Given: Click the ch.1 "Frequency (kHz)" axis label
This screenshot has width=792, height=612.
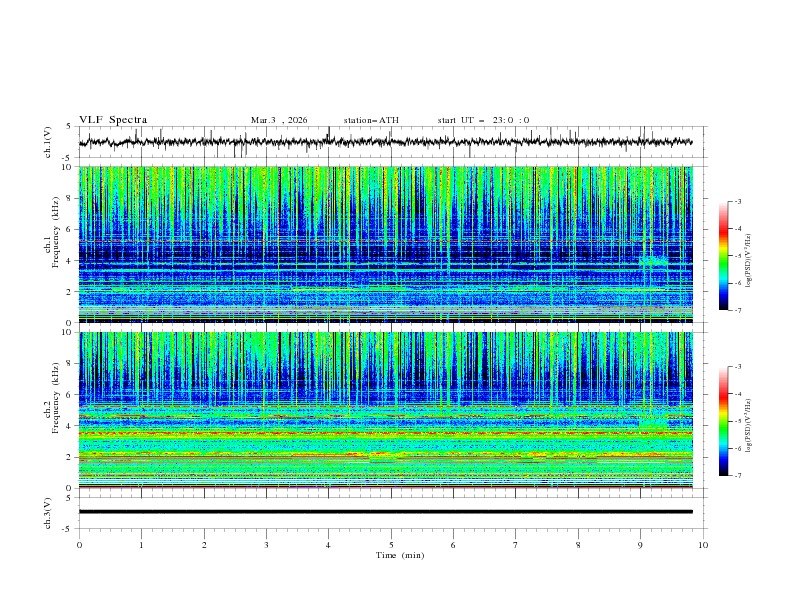Looking at the screenshot, I should pos(56,232).
